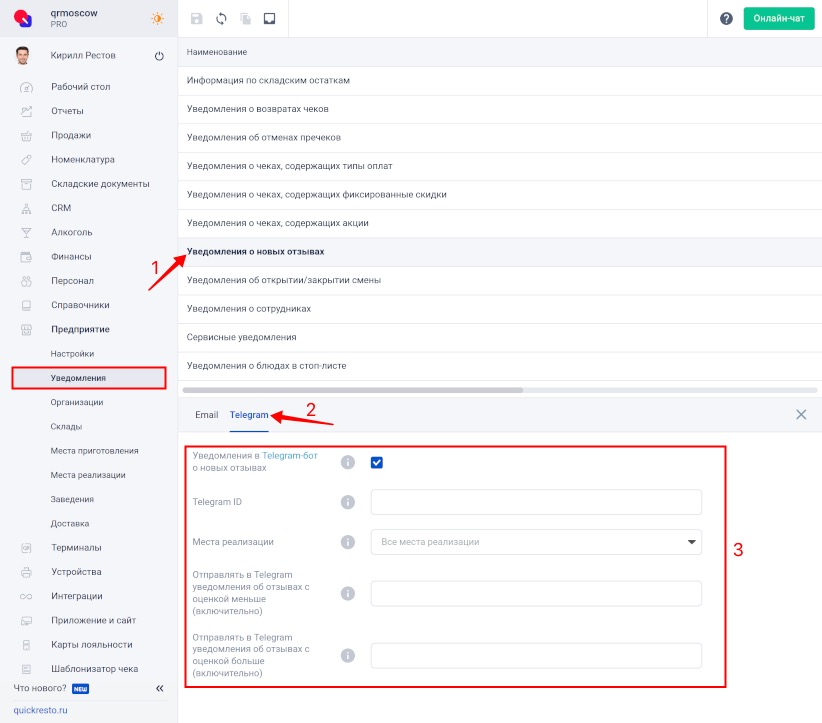822x723 pixels.
Task: Collapse sidebar with double chevron
Action: click(159, 688)
